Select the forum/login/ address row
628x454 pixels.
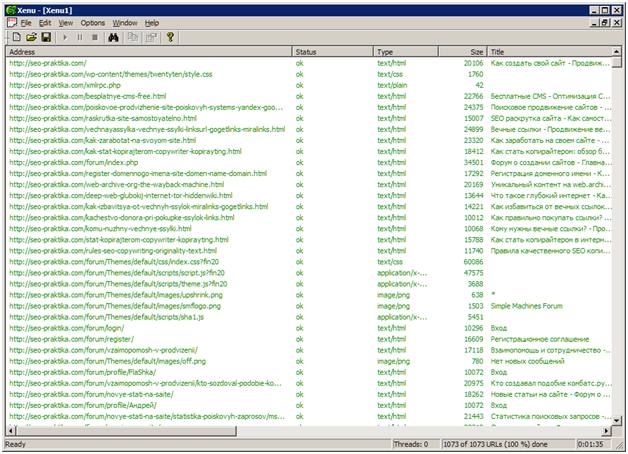[67, 328]
